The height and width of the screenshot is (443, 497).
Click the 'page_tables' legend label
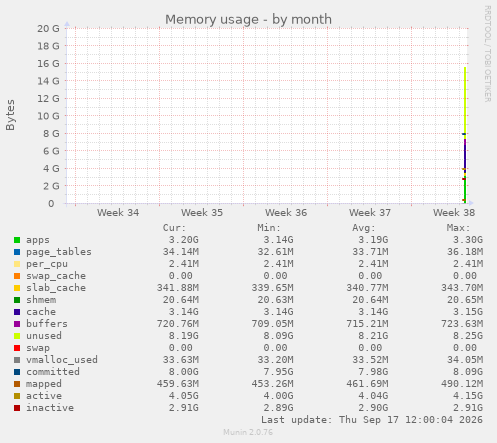[59, 252]
